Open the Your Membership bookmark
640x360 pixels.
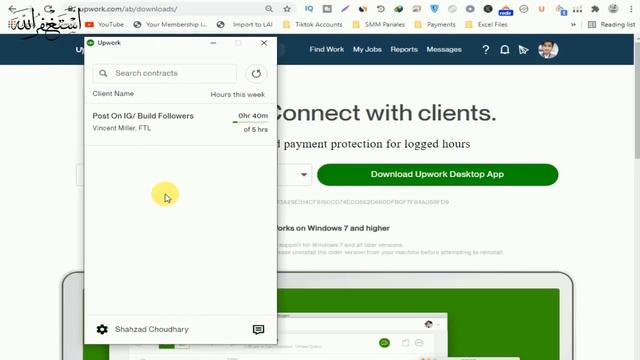click(171, 24)
